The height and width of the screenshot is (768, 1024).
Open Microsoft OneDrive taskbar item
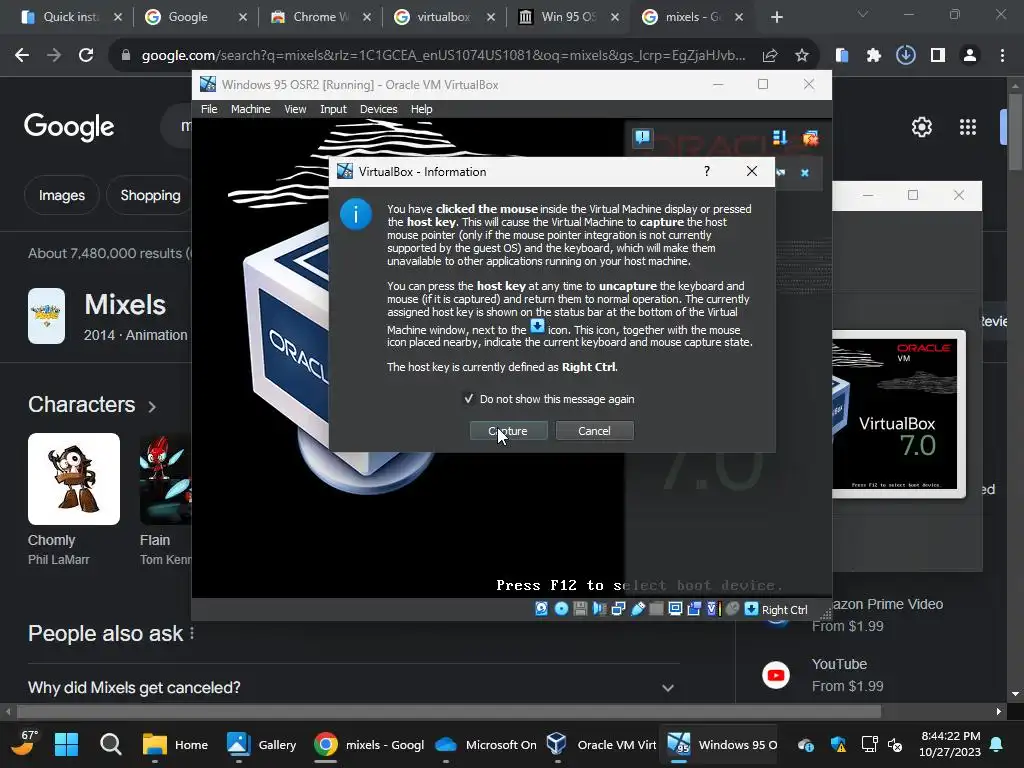(485, 744)
